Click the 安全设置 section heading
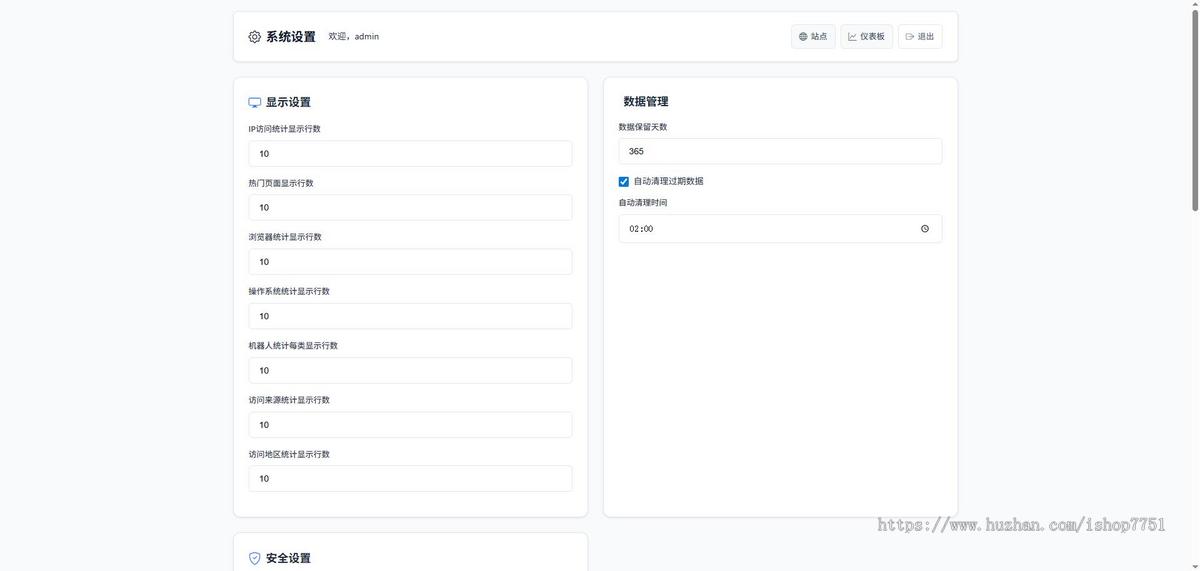This screenshot has height=571, width=1200. point(288,558)
